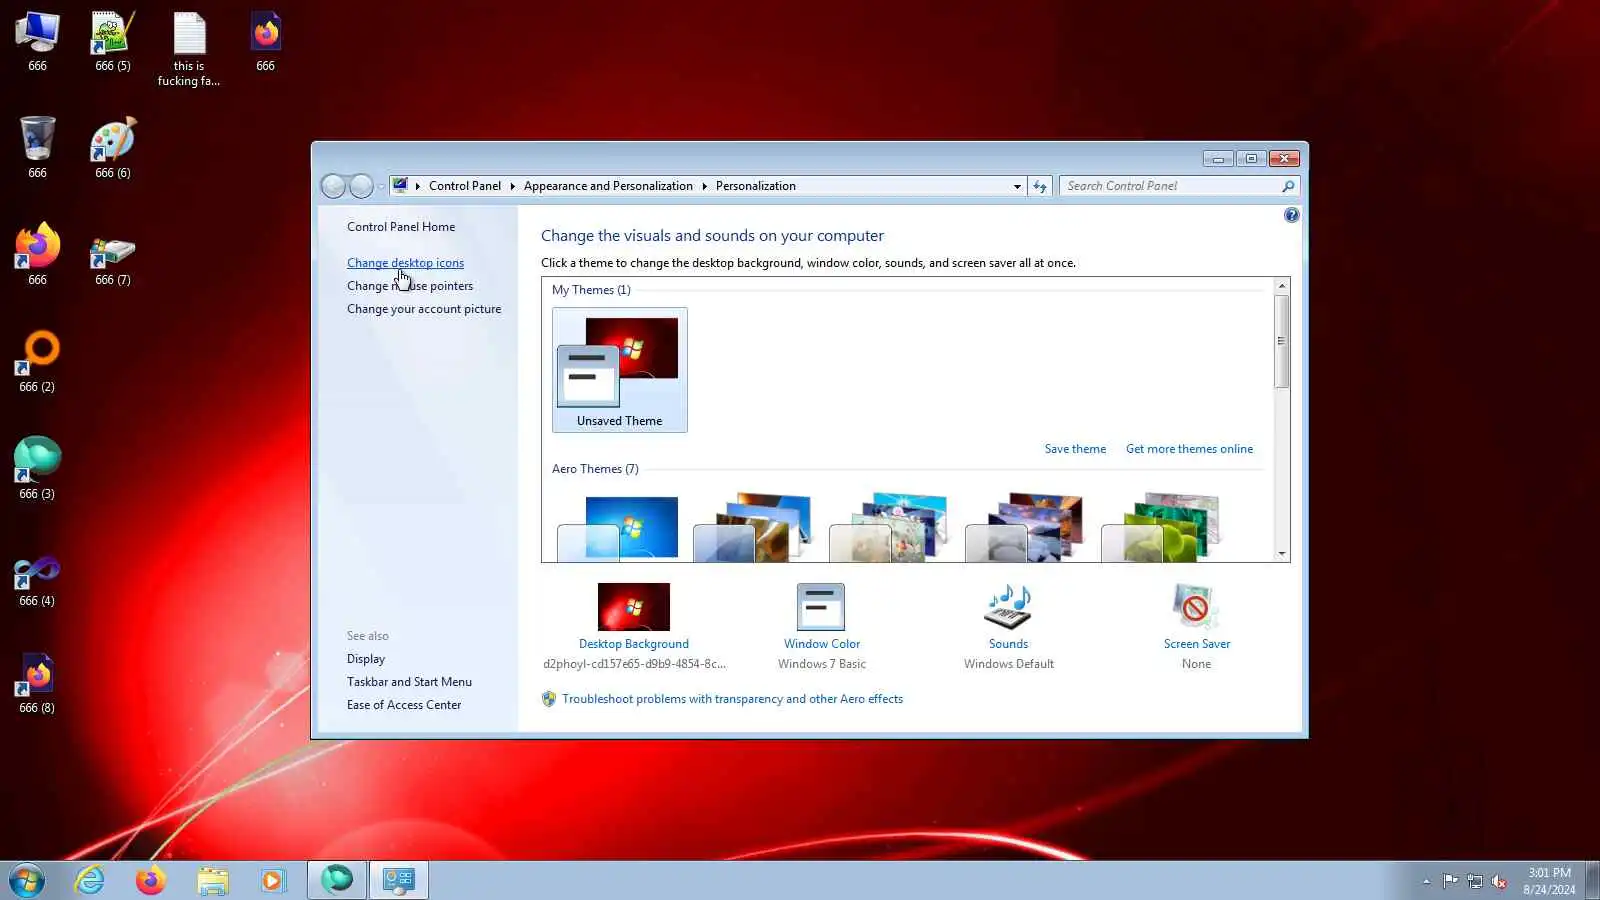Expand the arrow before Control Panel breadcrumb
The height and width of the screenshot is (900, 1600).
(418, 186)
